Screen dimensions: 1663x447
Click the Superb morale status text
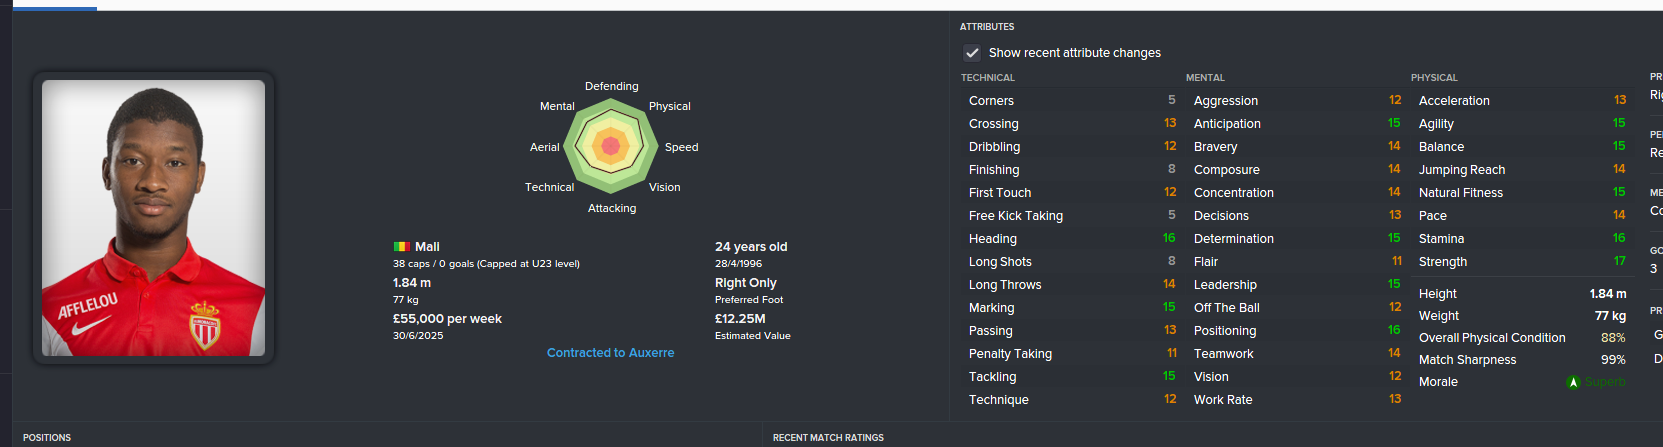click(1605, 382)
